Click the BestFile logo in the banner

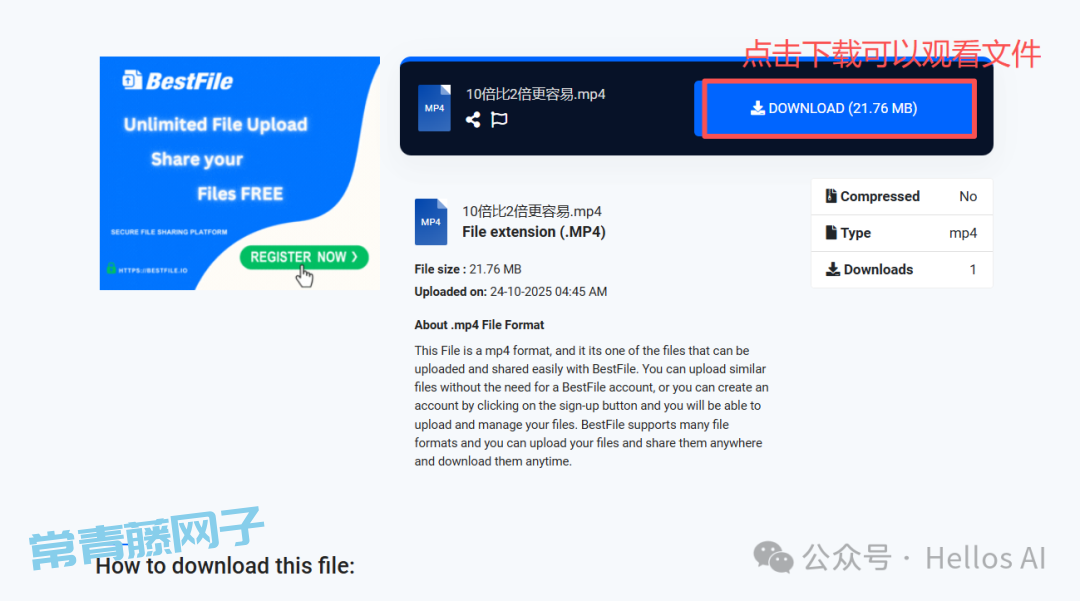click(178, 81)
